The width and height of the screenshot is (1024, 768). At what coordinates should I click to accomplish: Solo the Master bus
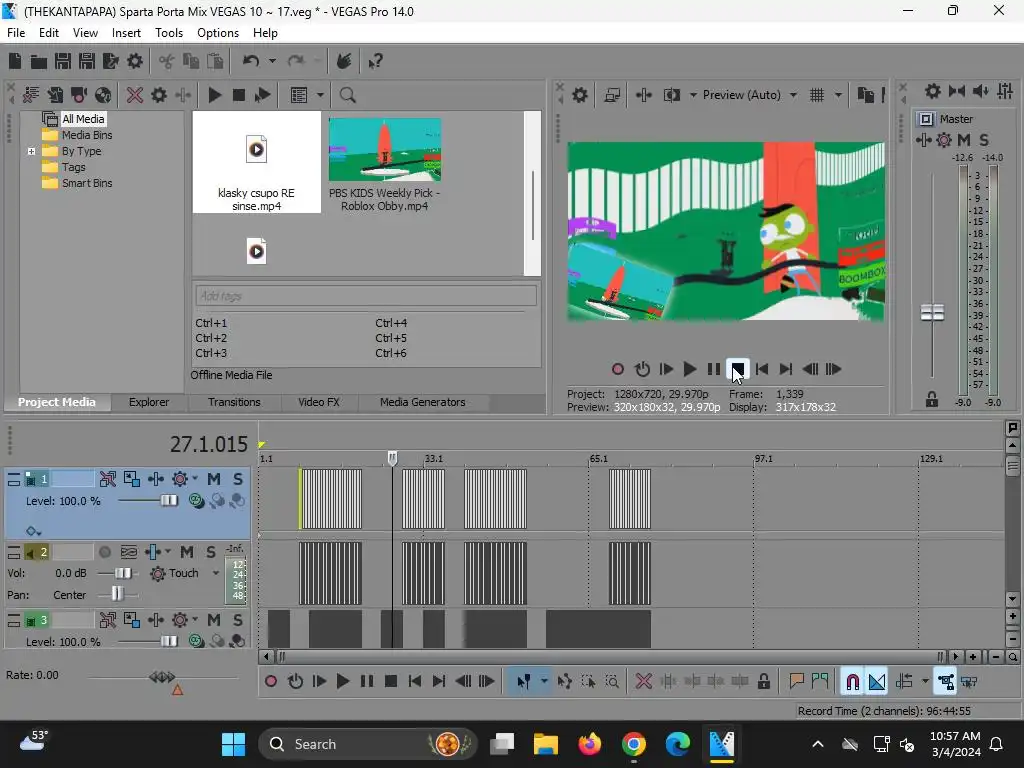[x=984, y=140]
